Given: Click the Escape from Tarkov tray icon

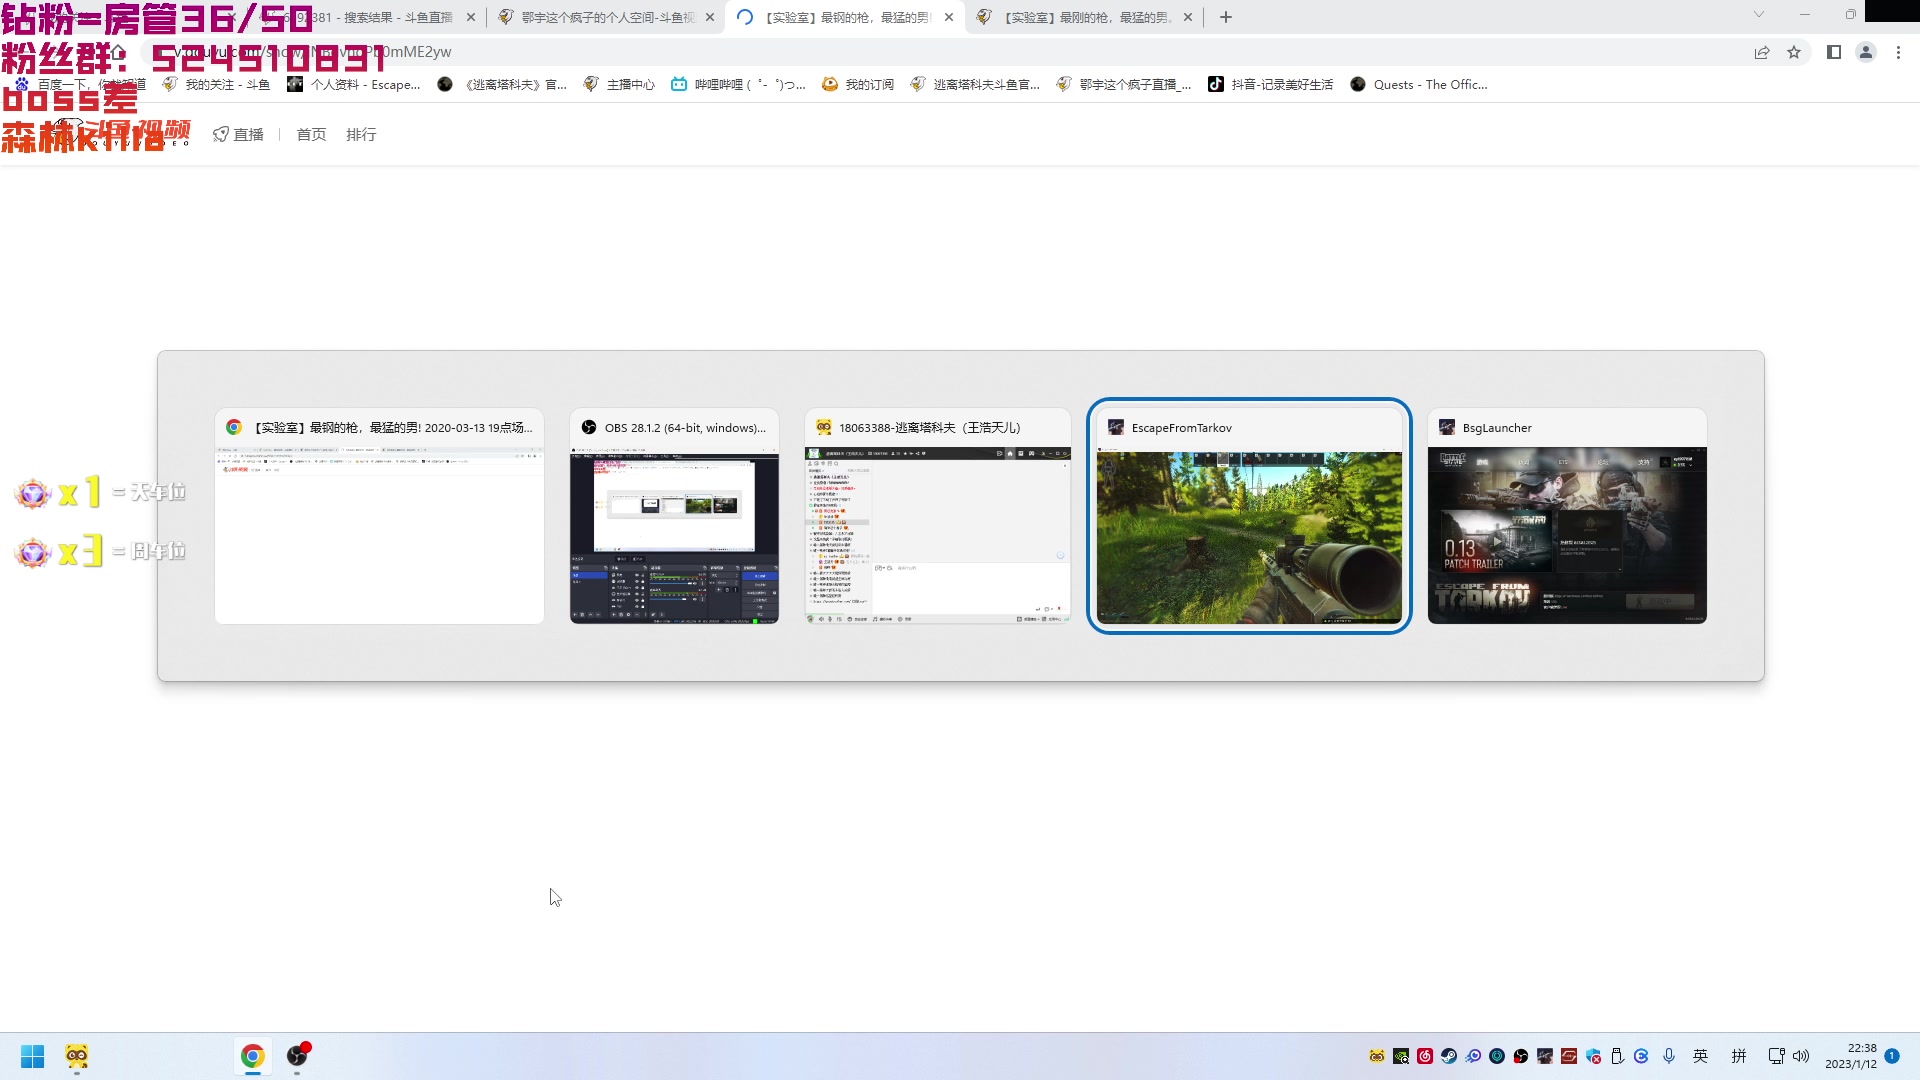Looking at the screenshot, I should coord(1545,1056).
